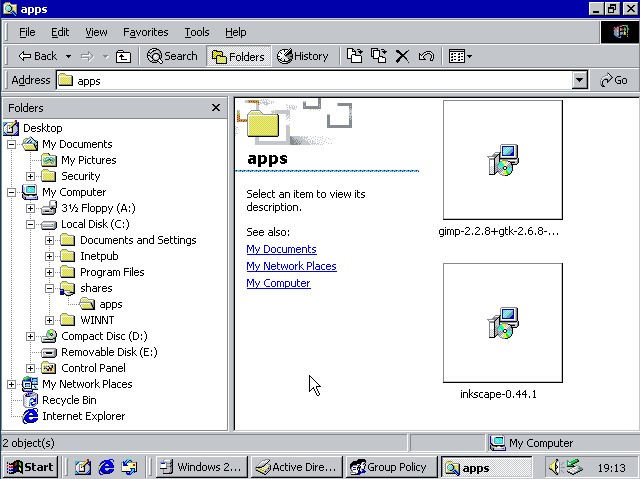Click the Delete toolbar icon
Screen dimensions: 640x479
(402, 56)
